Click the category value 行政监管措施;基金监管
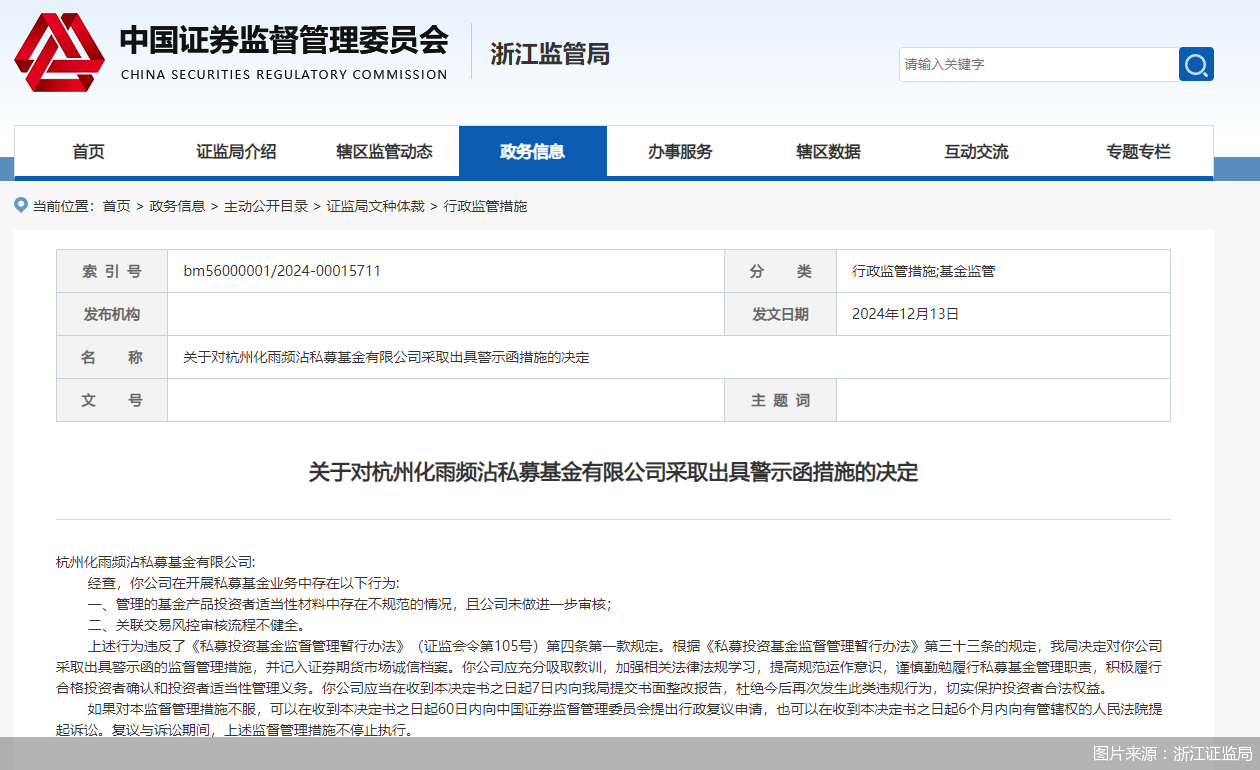Image resolution: width=1260 pixels, height=770 pixels. 923,271
